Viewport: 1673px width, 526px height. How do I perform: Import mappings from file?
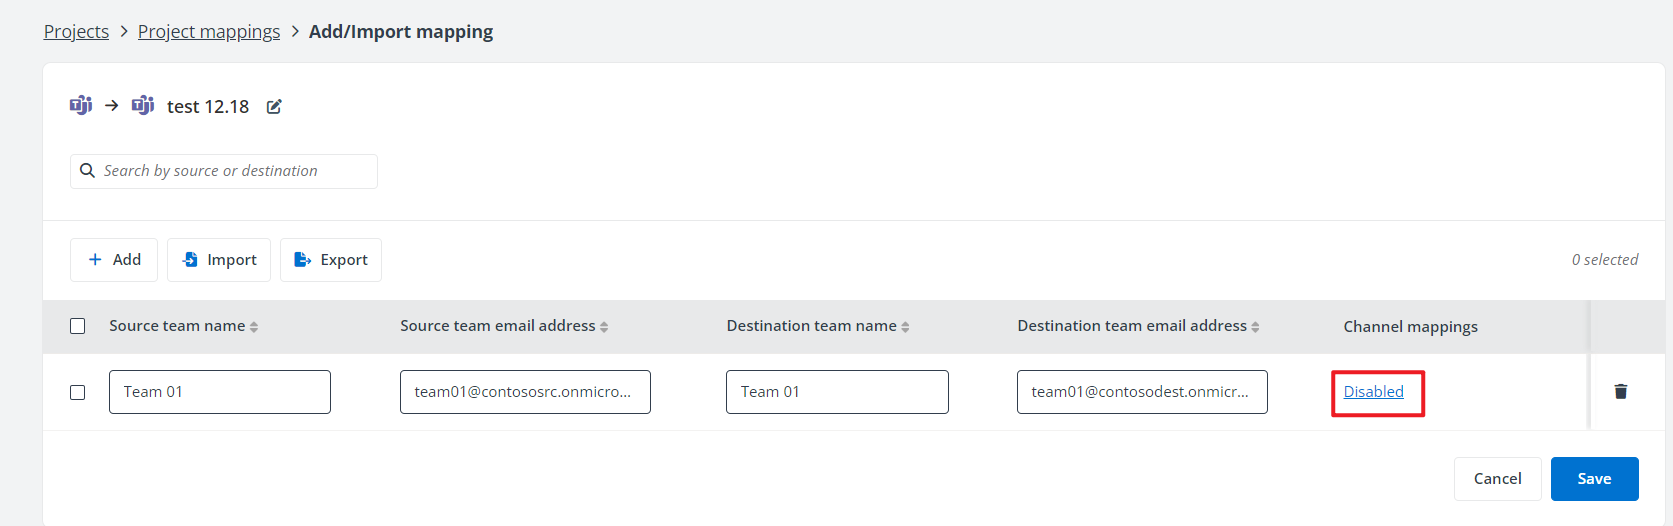tap(219, 260)
